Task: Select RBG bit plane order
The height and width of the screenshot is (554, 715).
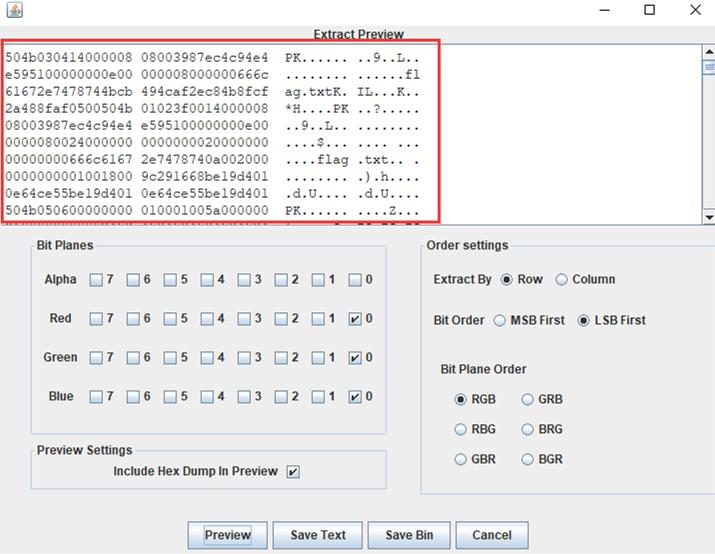Action: point(461,430)
